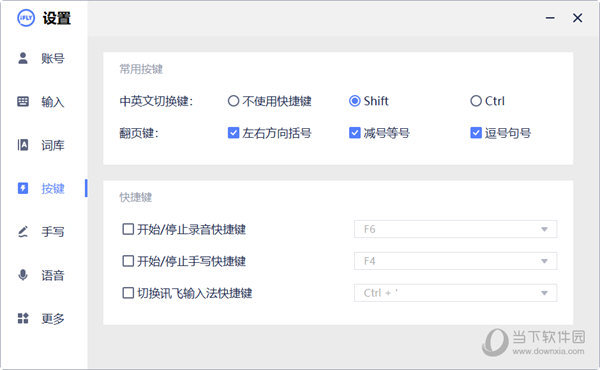The image size is (600, 370).
Task: Click the 设置 window title
Action: 57,18
